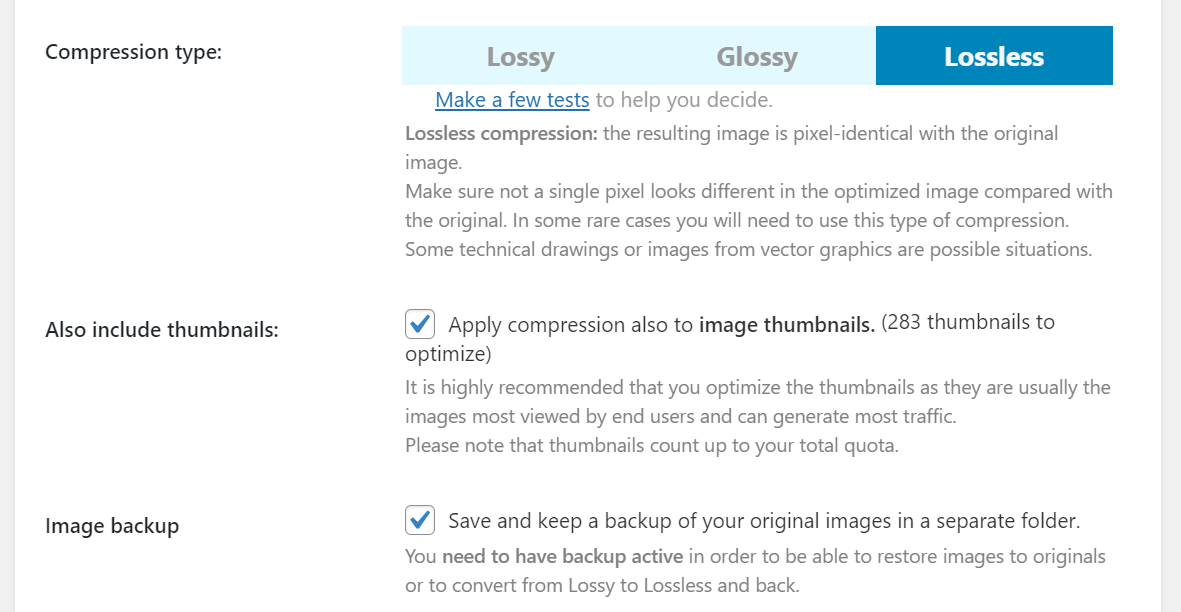
Task: Select the Lossy compression type
Action: (x=520, y=56)
